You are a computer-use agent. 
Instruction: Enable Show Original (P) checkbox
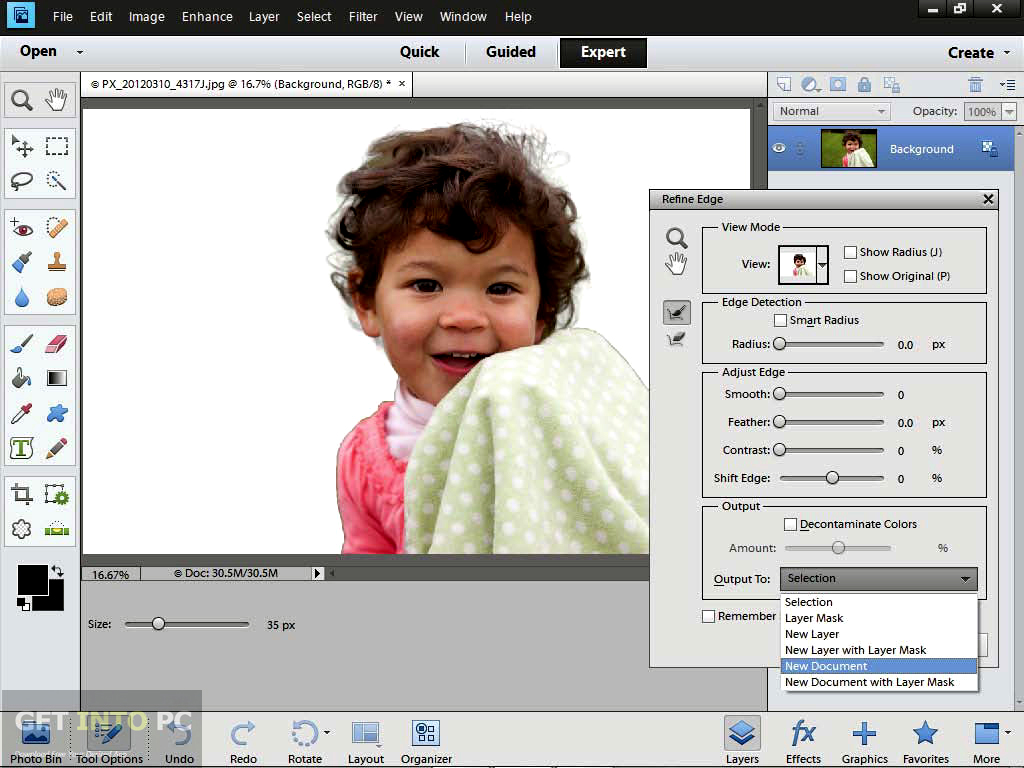tap(850, 276)
